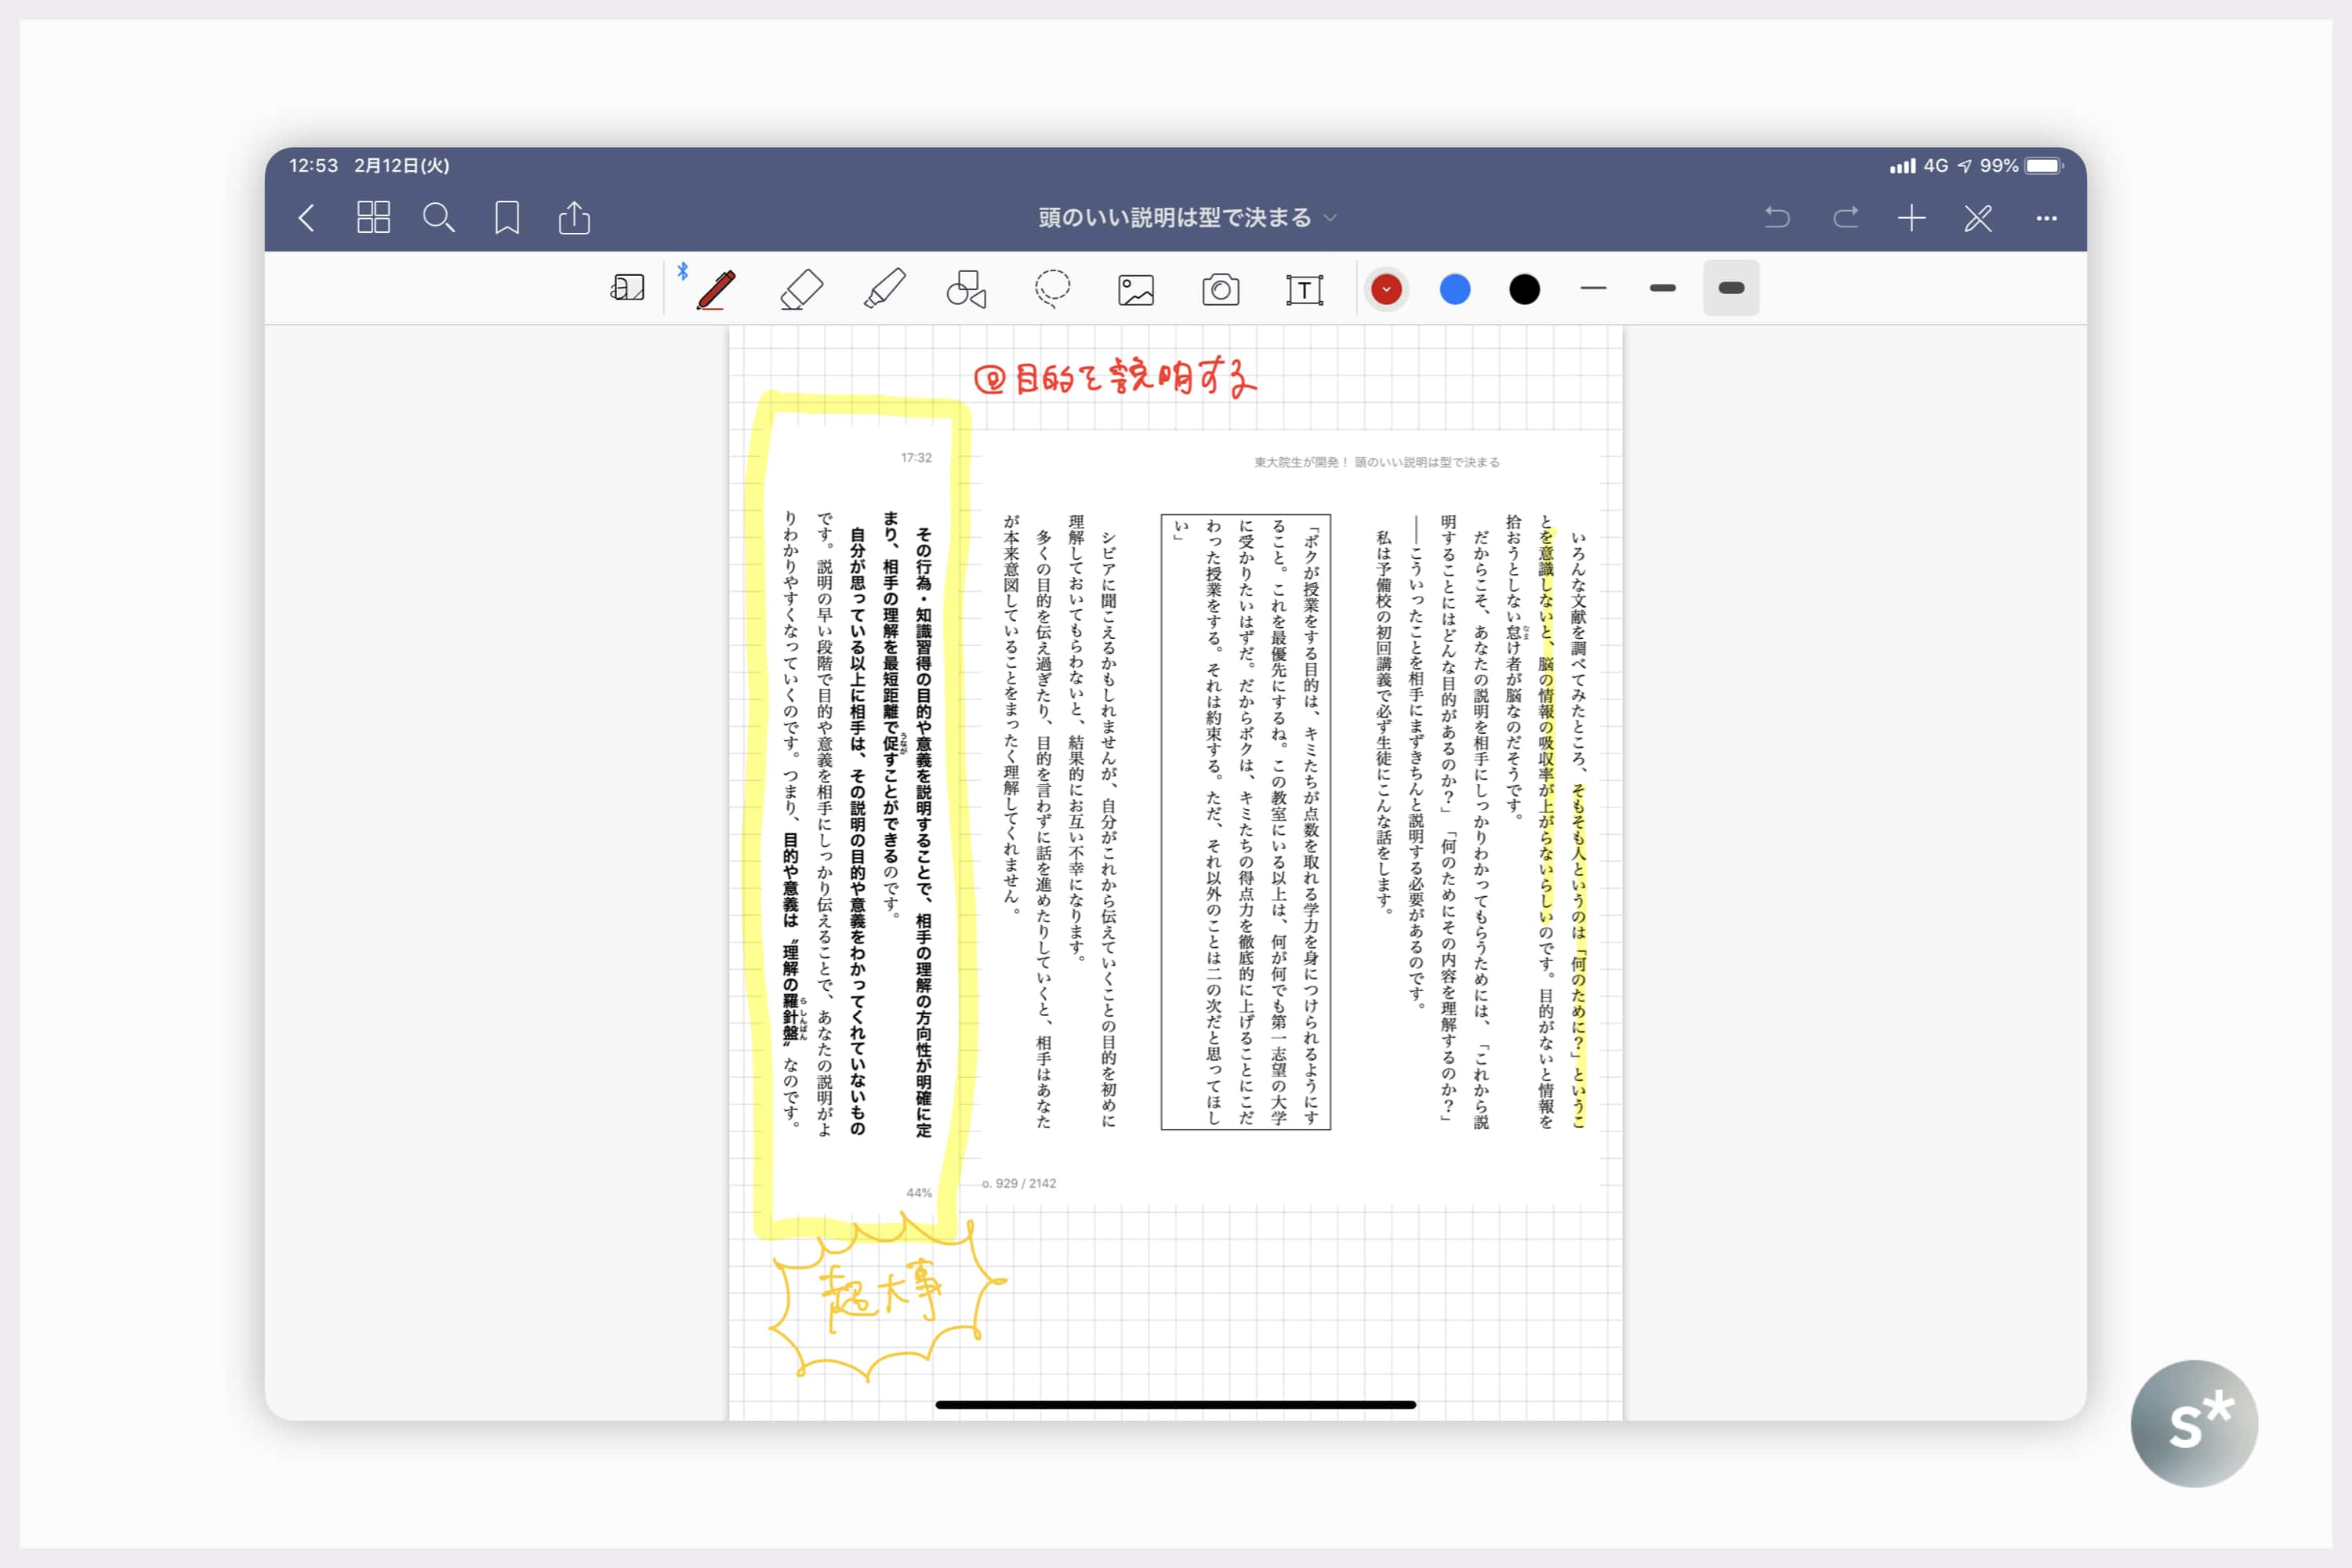This screenshot has width=2352, height=1568.
Task: Open the page thumbnails grid view
Action: [373, 217]
